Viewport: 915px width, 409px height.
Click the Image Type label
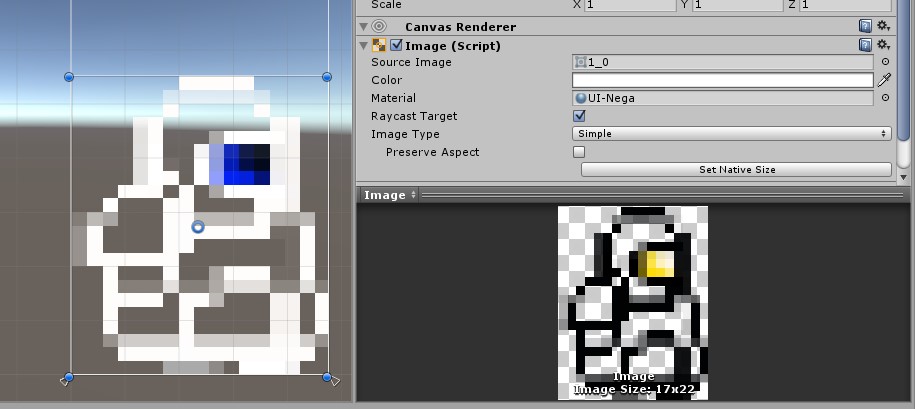(405, 134)
